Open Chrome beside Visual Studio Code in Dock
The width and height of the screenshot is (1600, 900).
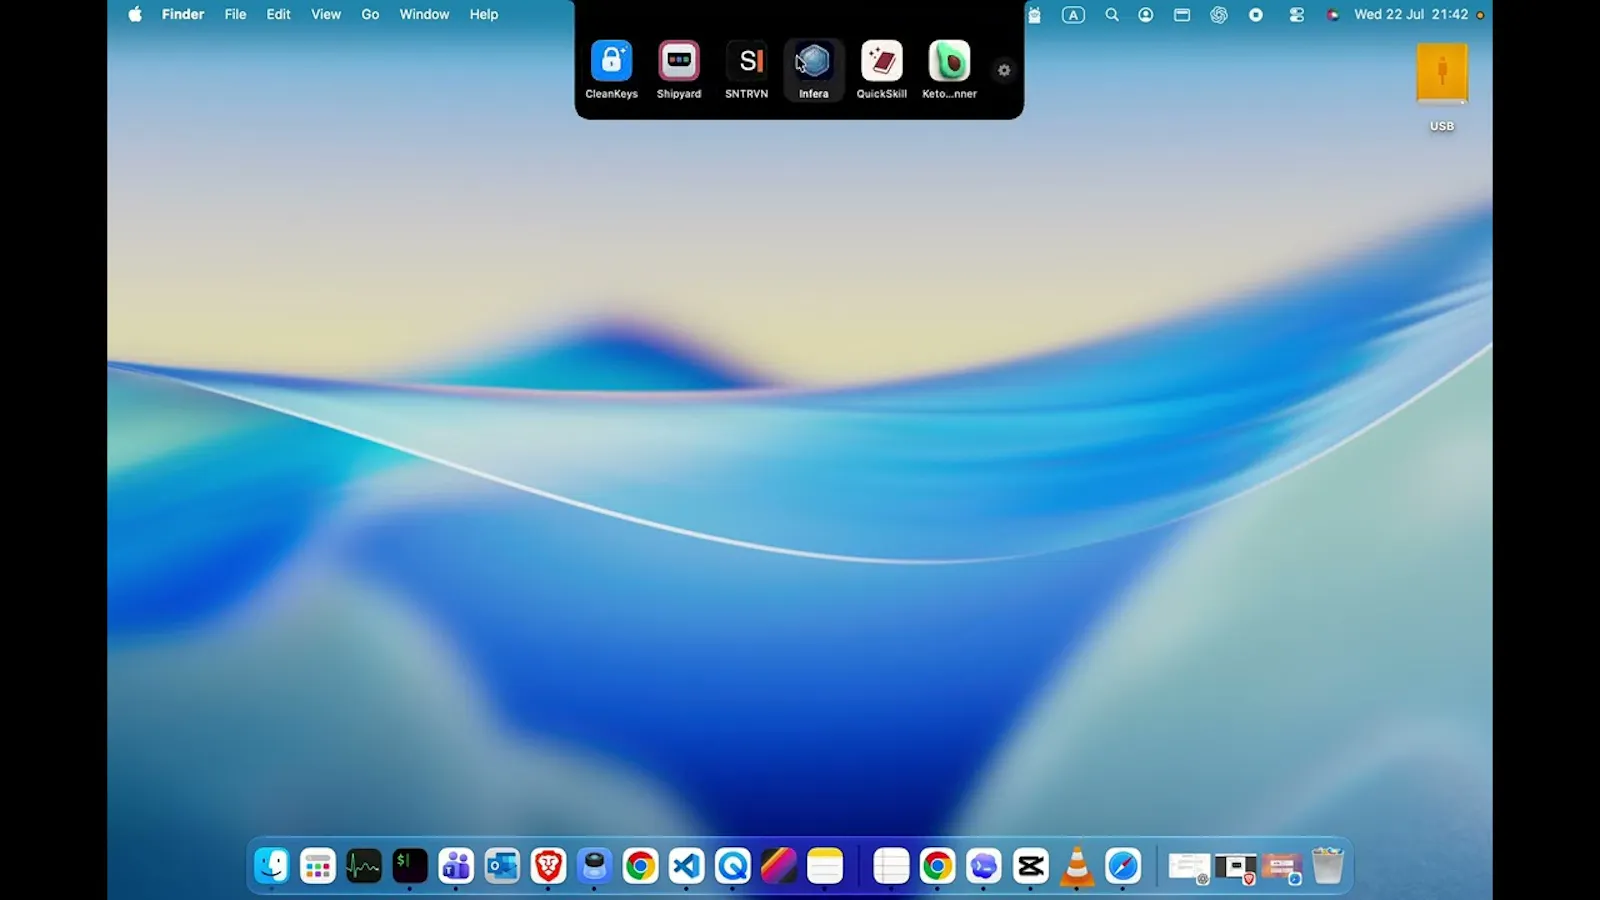pyautogui.click(x=640, y=865)
